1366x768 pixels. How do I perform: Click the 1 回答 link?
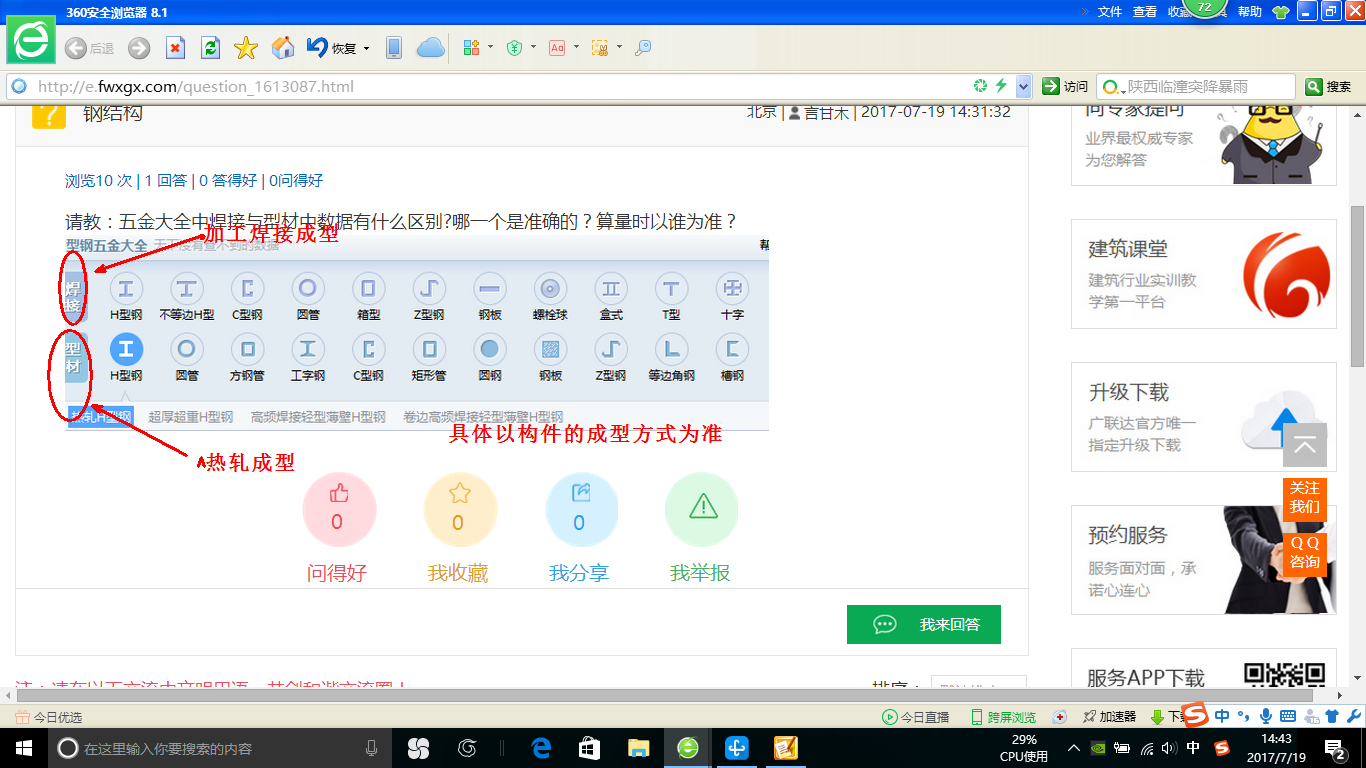166,181
